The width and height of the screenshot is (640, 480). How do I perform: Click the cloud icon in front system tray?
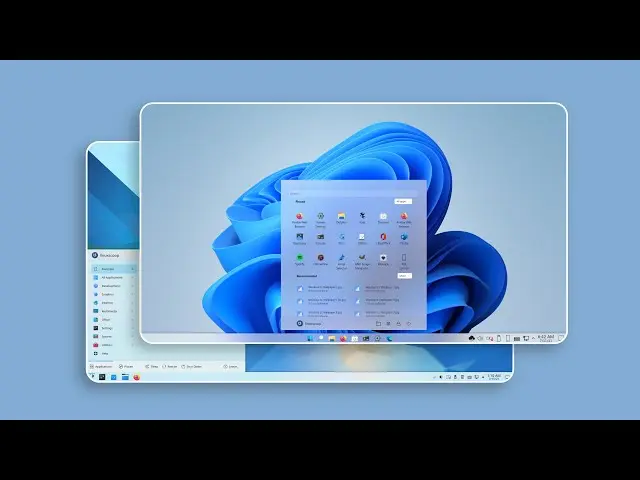click(471, 338)
